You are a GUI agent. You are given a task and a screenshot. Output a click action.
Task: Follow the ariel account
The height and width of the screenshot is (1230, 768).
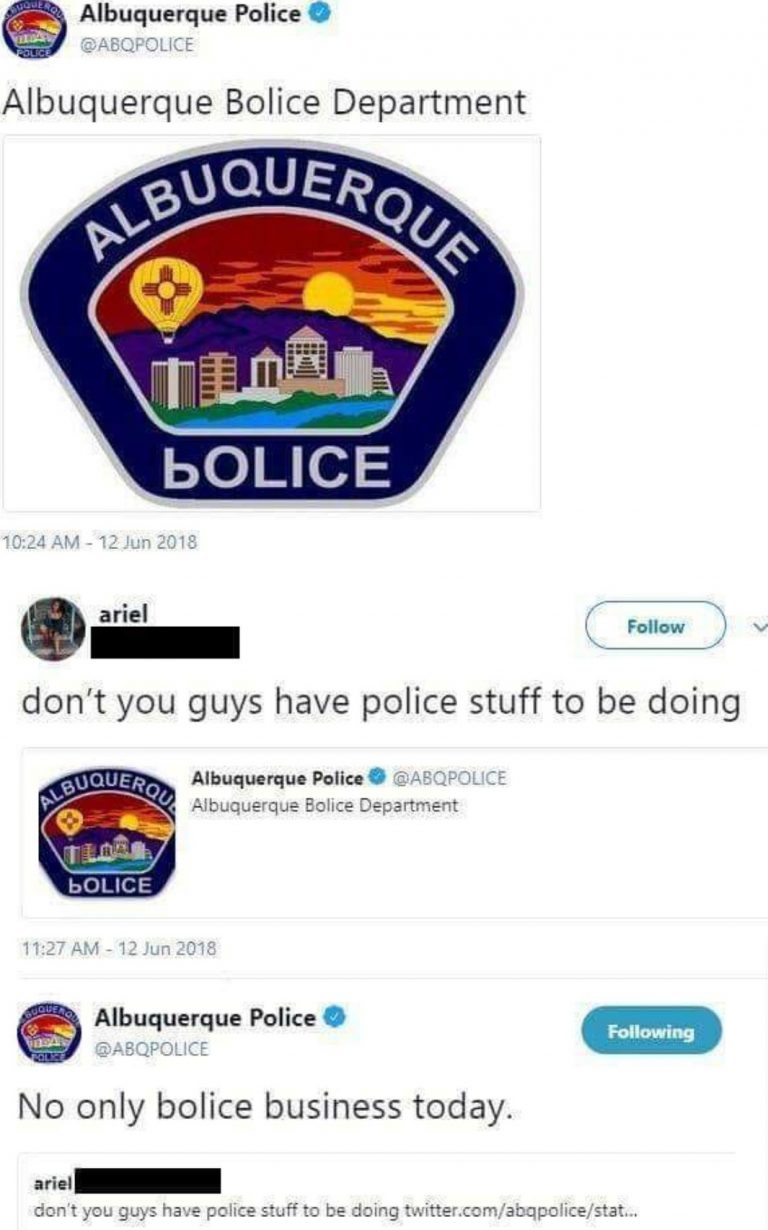[x=655, y=627]
